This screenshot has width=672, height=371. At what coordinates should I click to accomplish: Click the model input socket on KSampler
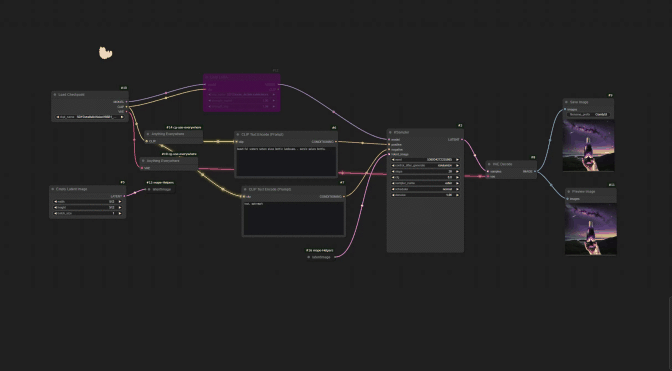tap(389, 140)
